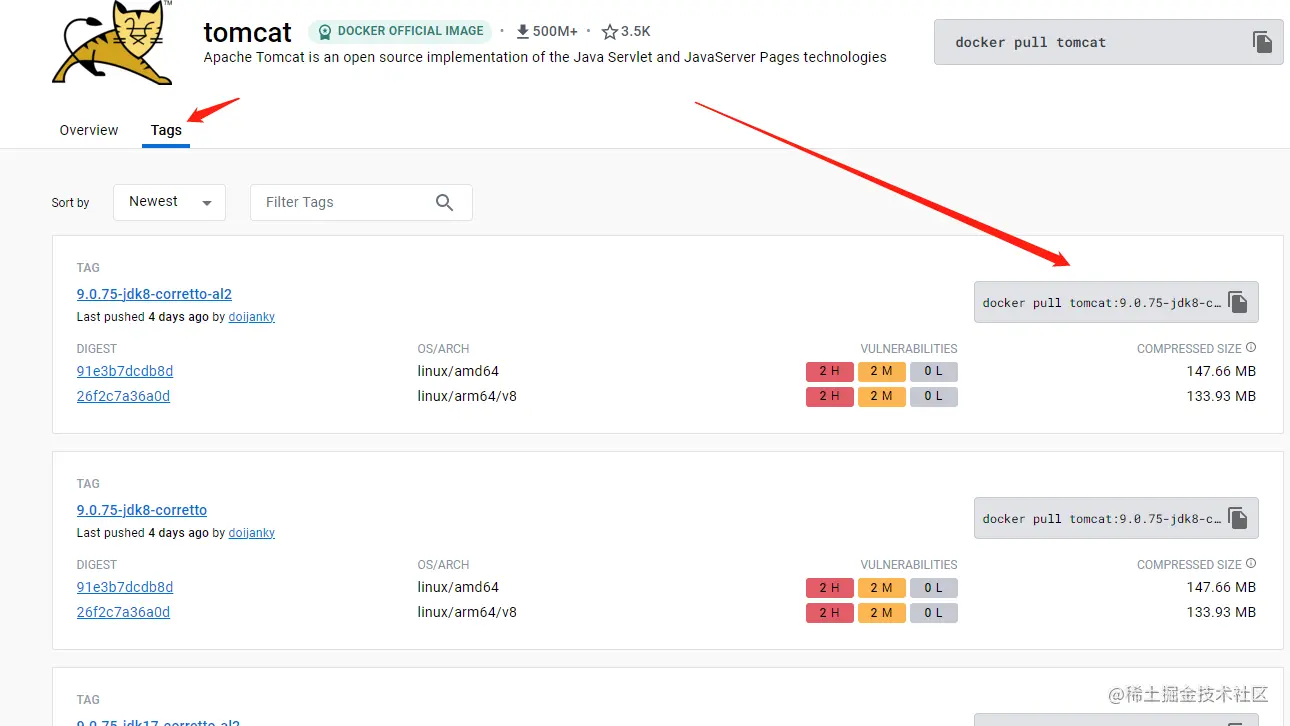Copy pull command in the second card, tagged 9.0.75-jdk8-corretto
Screen dimensions: 1290x726
pos(1238,518)
